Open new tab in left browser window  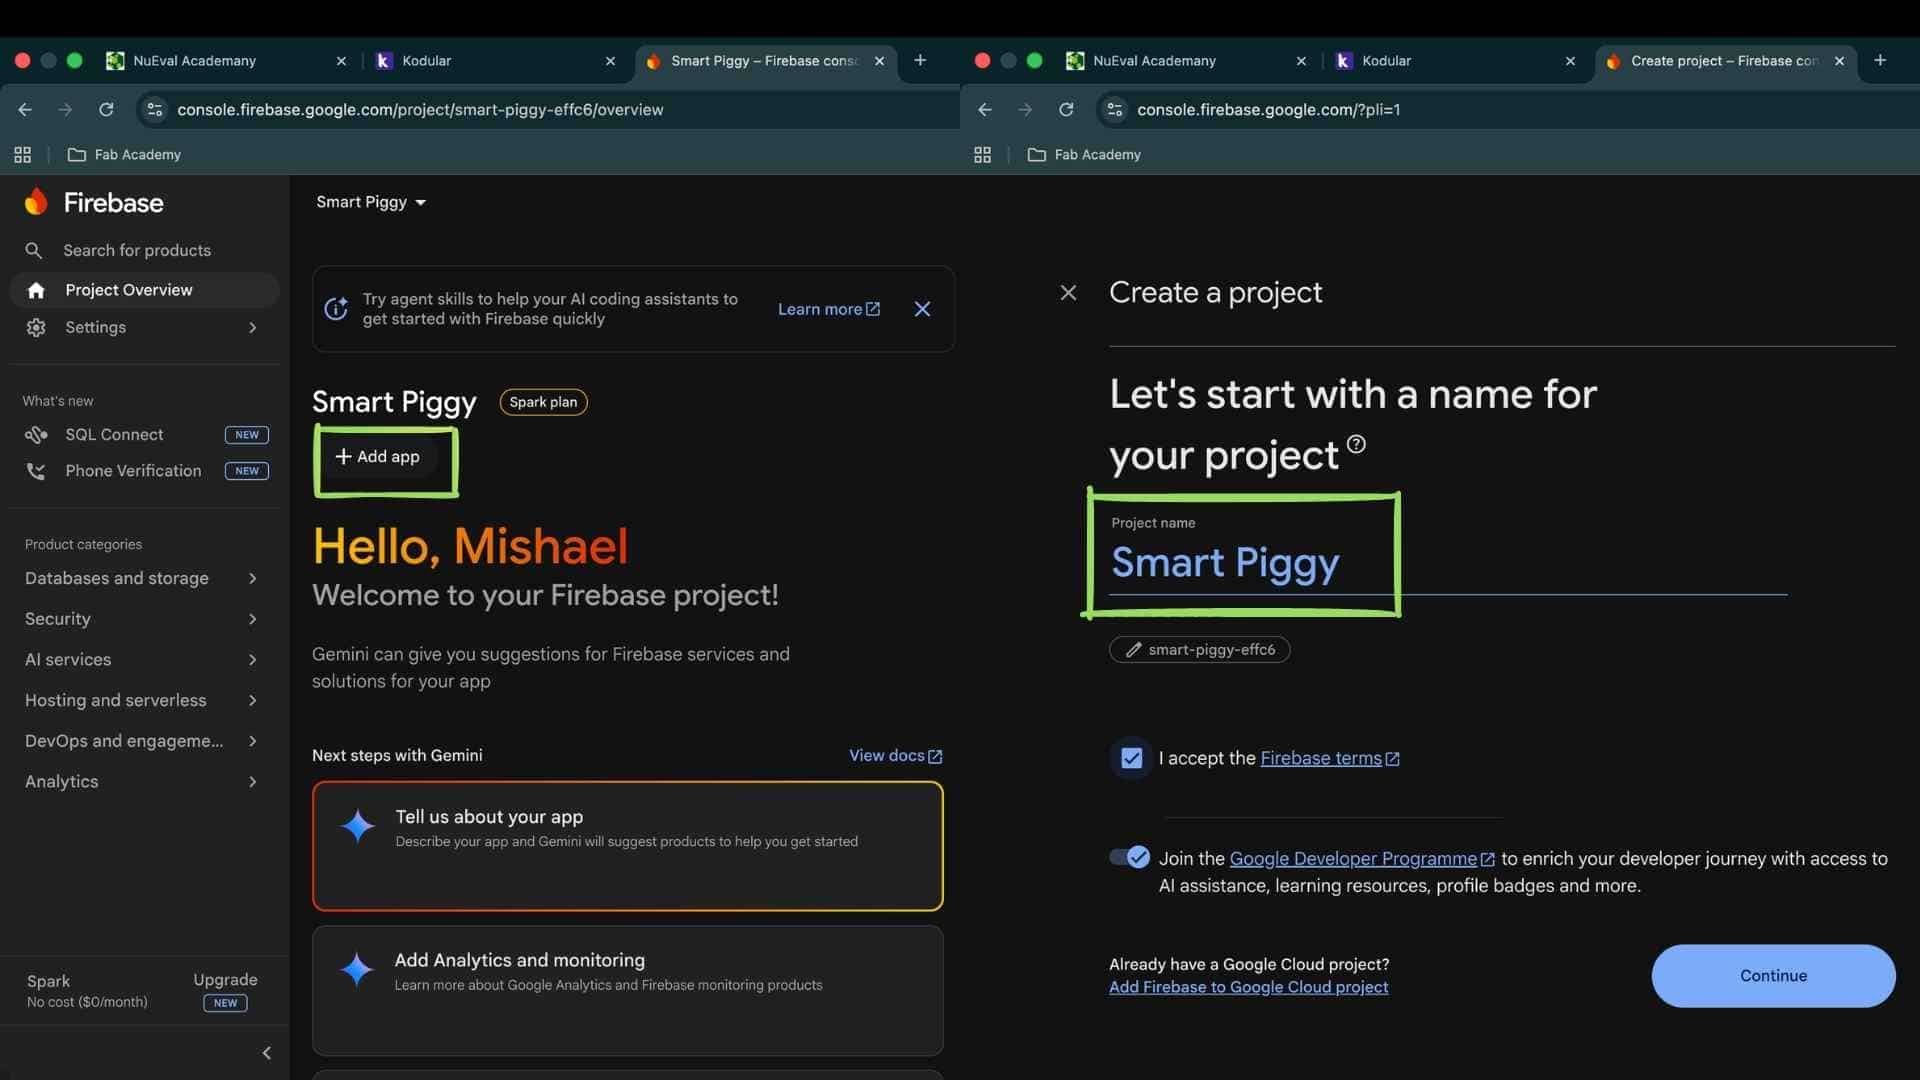click(920, 60)
